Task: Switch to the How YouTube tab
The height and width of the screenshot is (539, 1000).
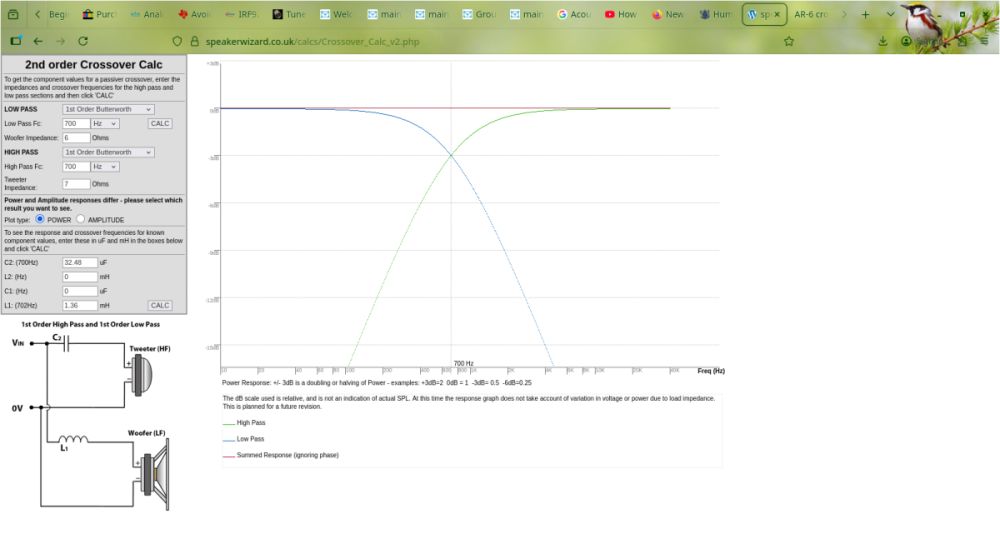Action: [622, 14]
